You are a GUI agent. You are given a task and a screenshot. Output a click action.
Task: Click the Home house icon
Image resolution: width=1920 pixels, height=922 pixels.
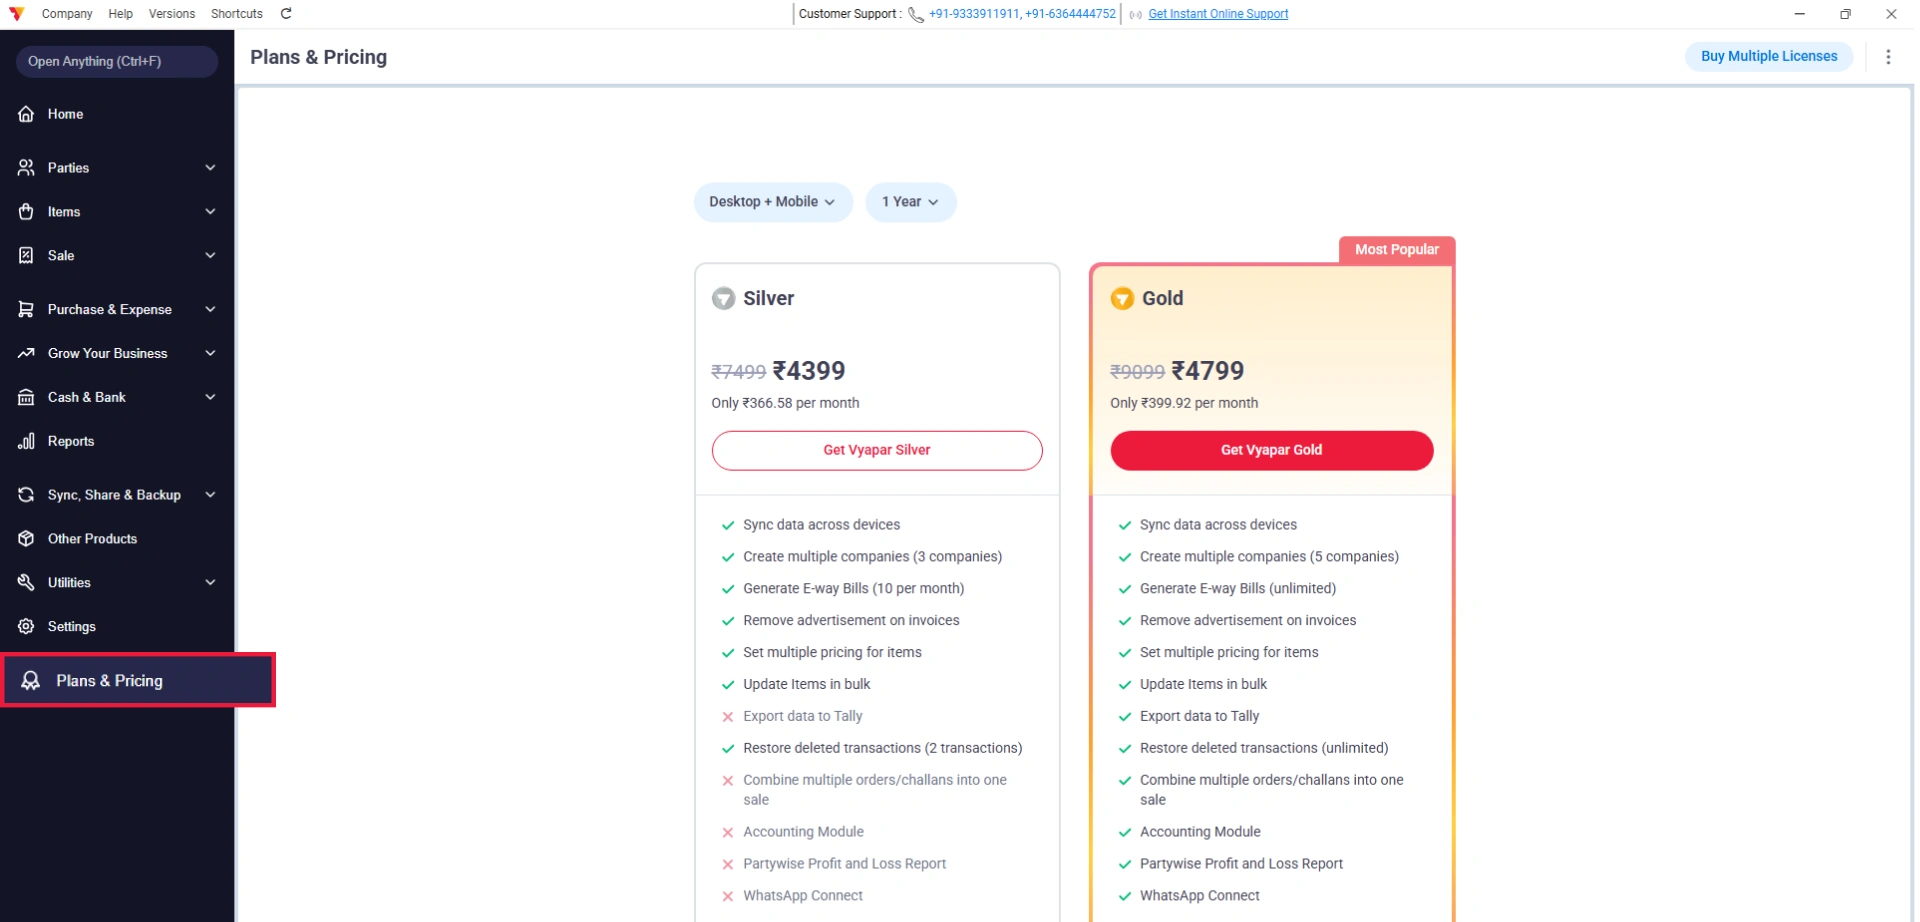26,114
